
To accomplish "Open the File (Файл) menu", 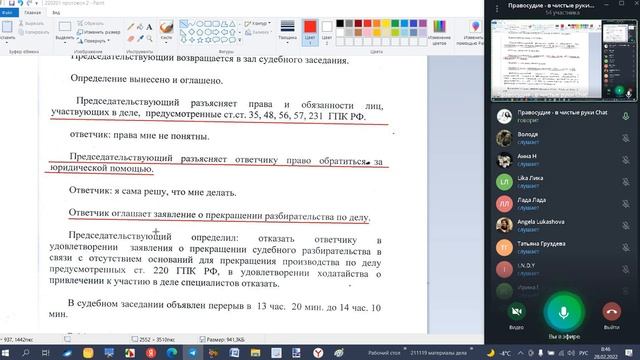I will pos(8,13).
